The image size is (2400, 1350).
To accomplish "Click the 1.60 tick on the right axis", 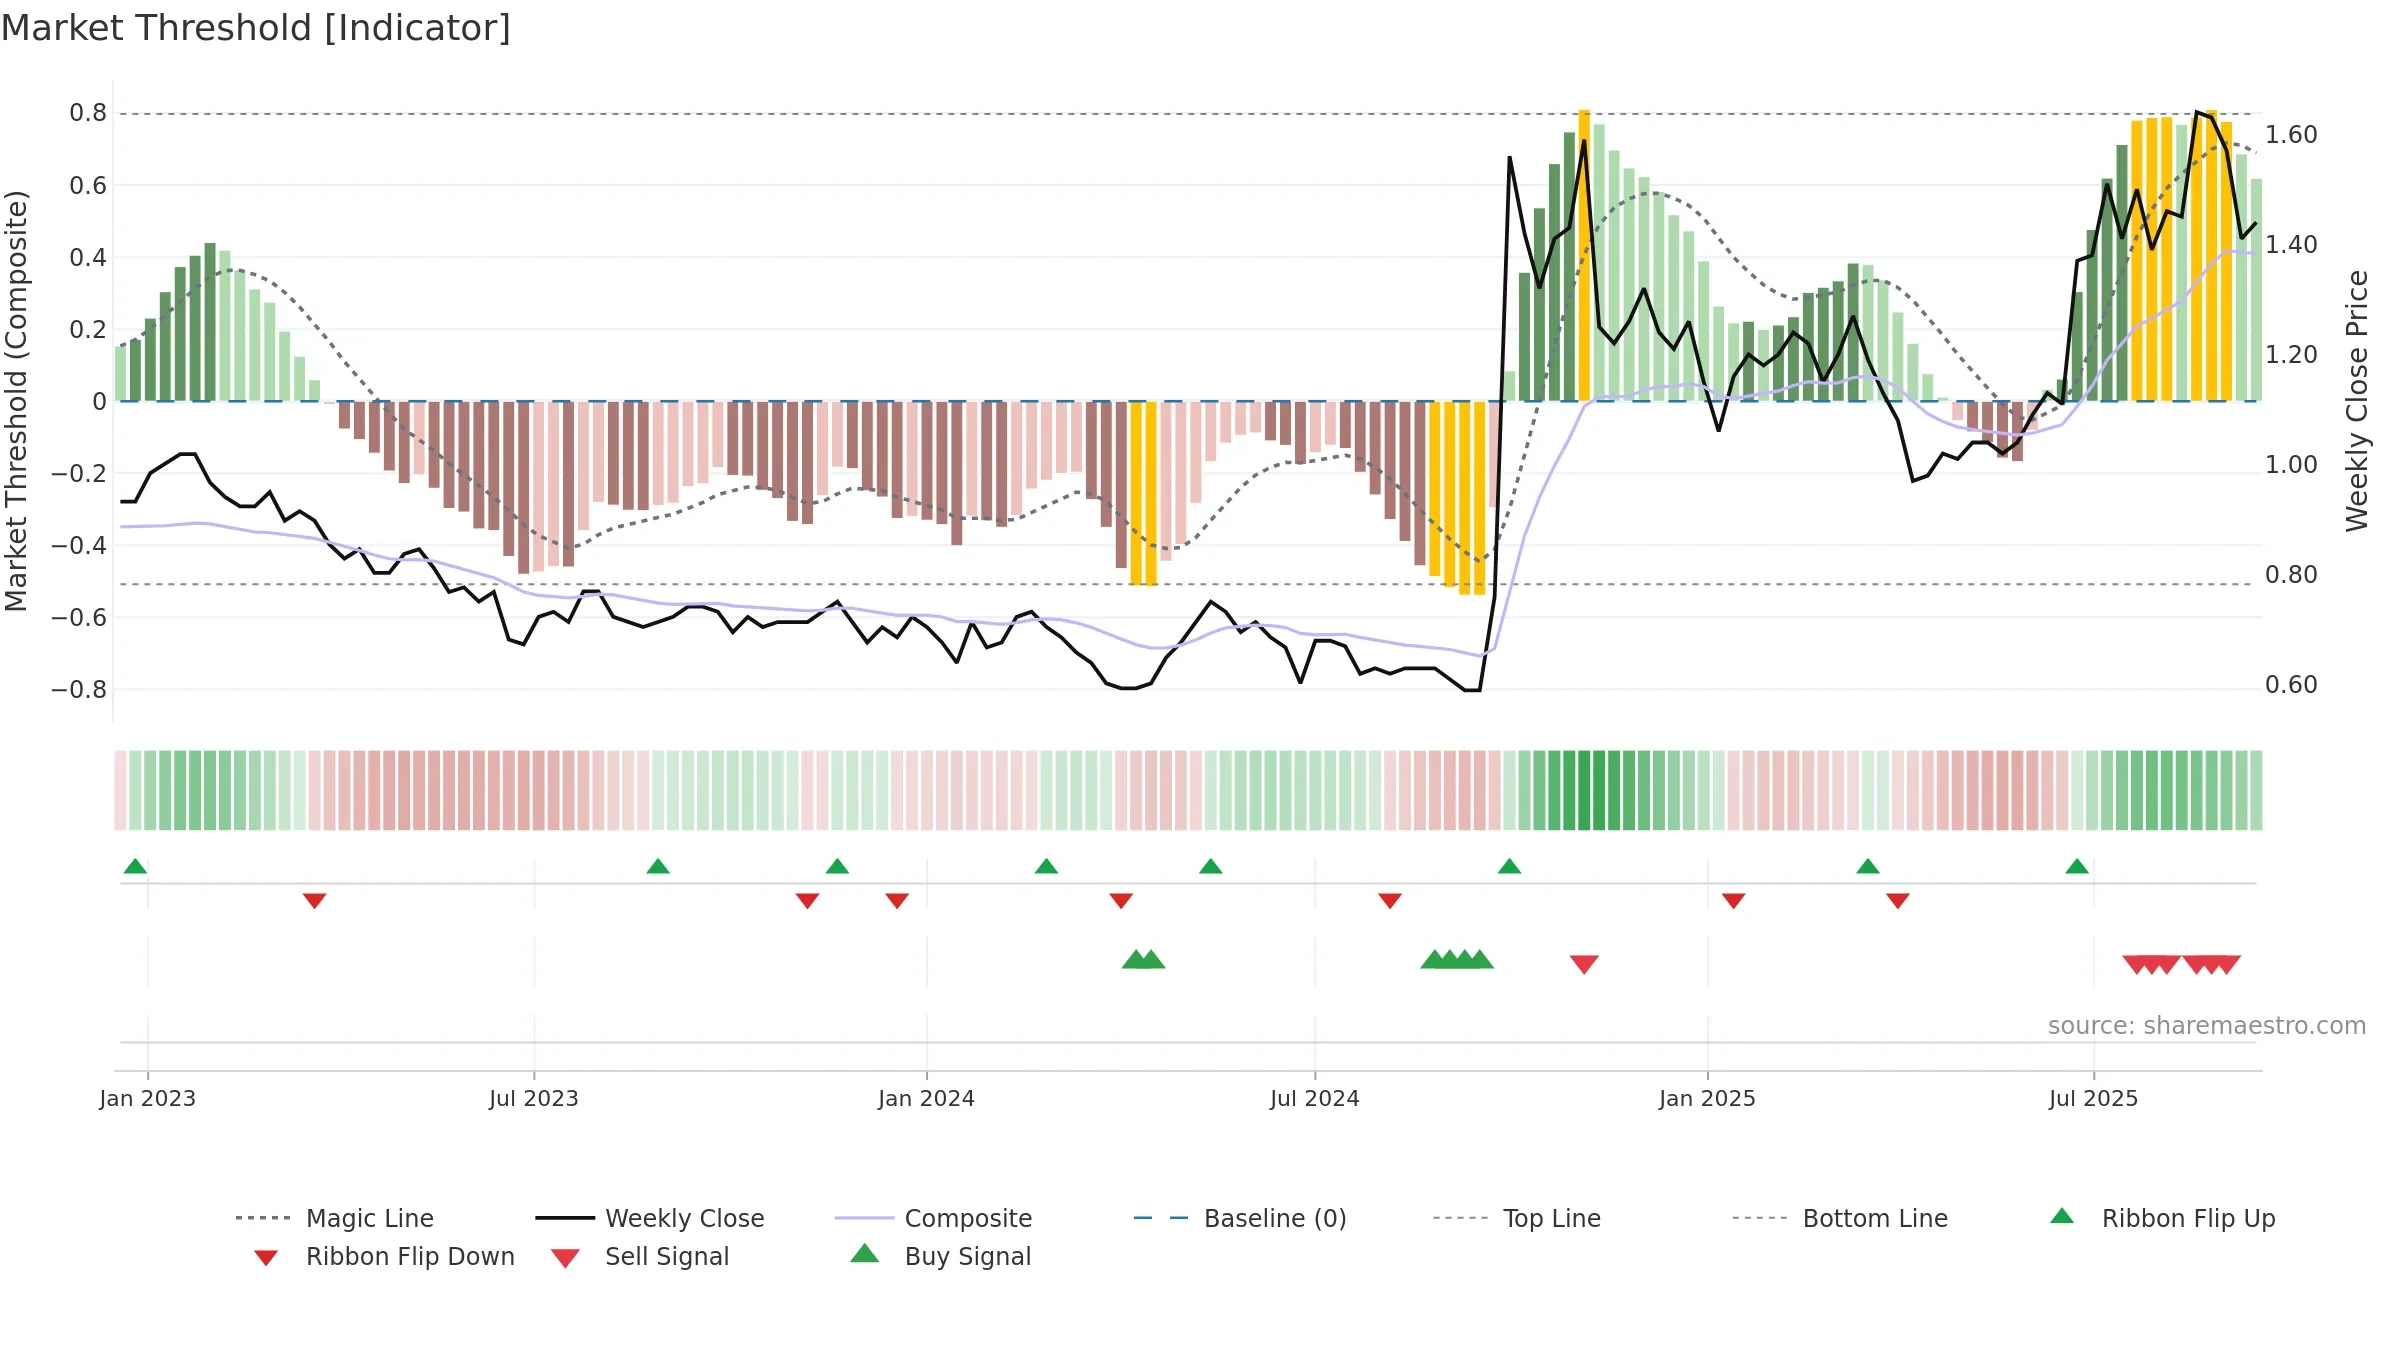I will click(x=2291, y=135).
